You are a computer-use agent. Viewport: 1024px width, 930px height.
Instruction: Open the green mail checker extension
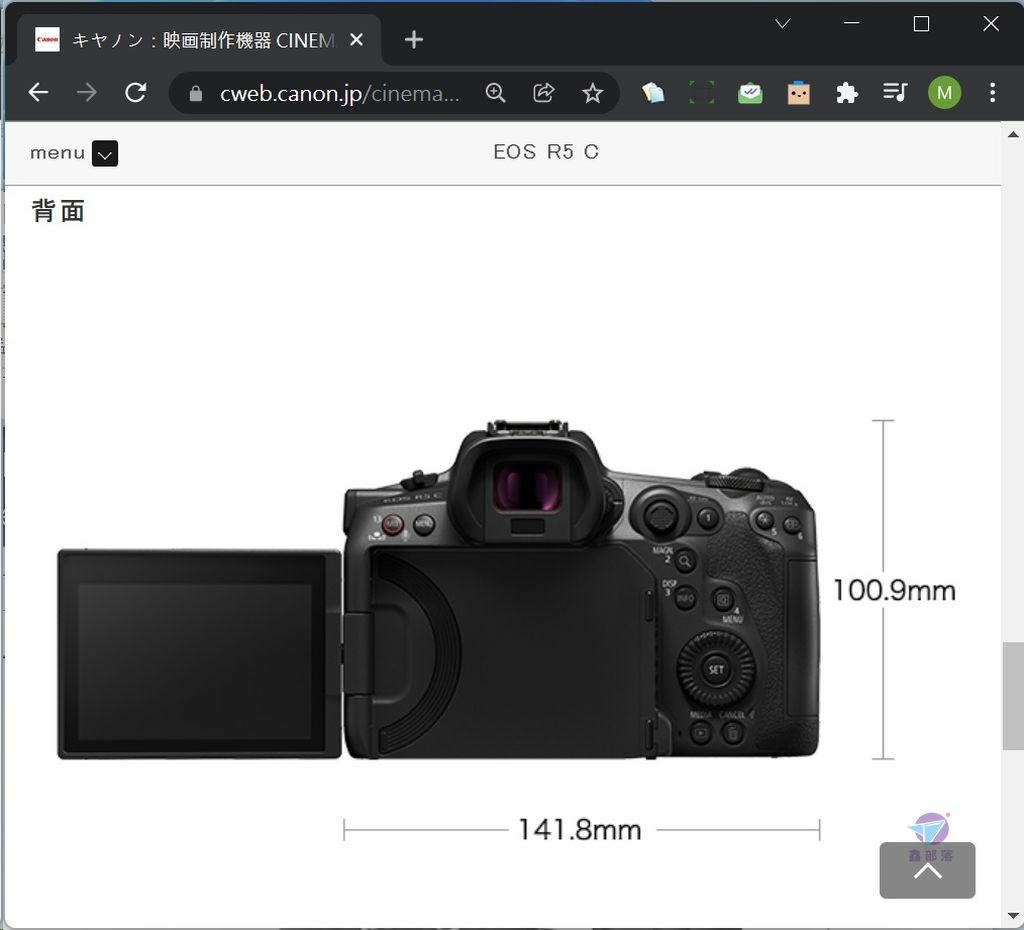tap(750, 93)
